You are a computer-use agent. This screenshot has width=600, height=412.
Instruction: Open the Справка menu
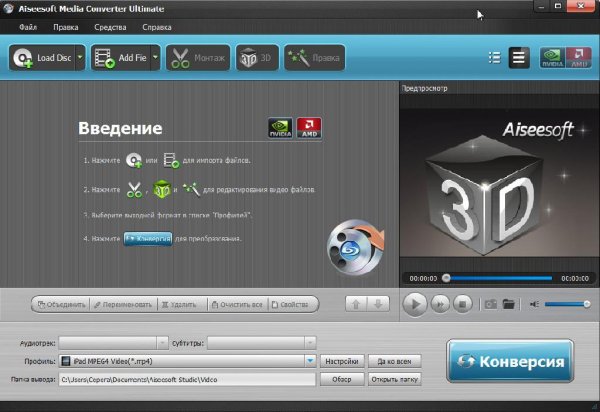(157, 27)
